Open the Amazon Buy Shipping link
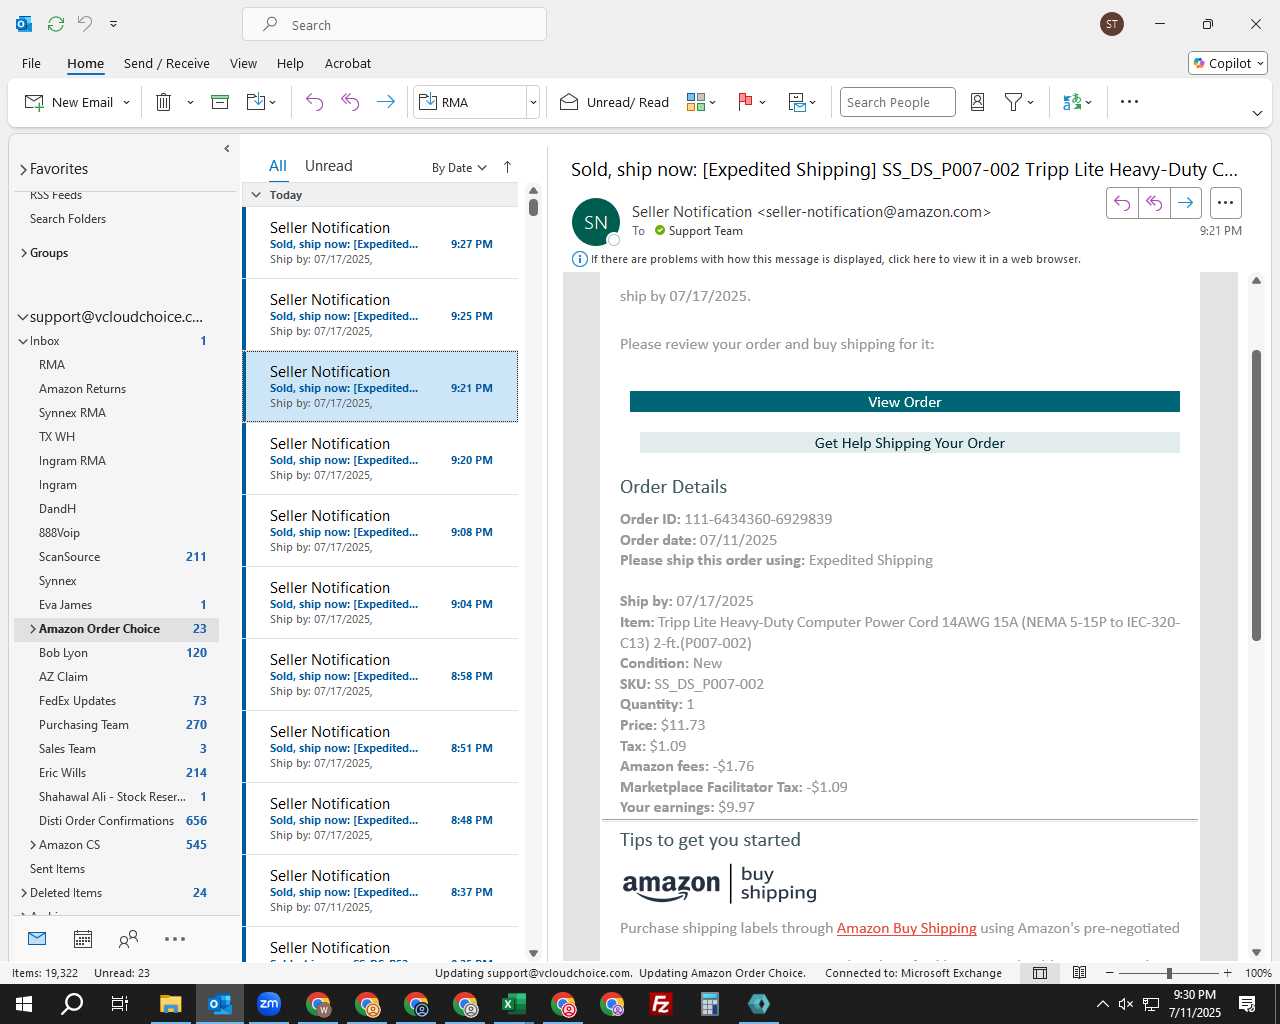 coord(906,928)
